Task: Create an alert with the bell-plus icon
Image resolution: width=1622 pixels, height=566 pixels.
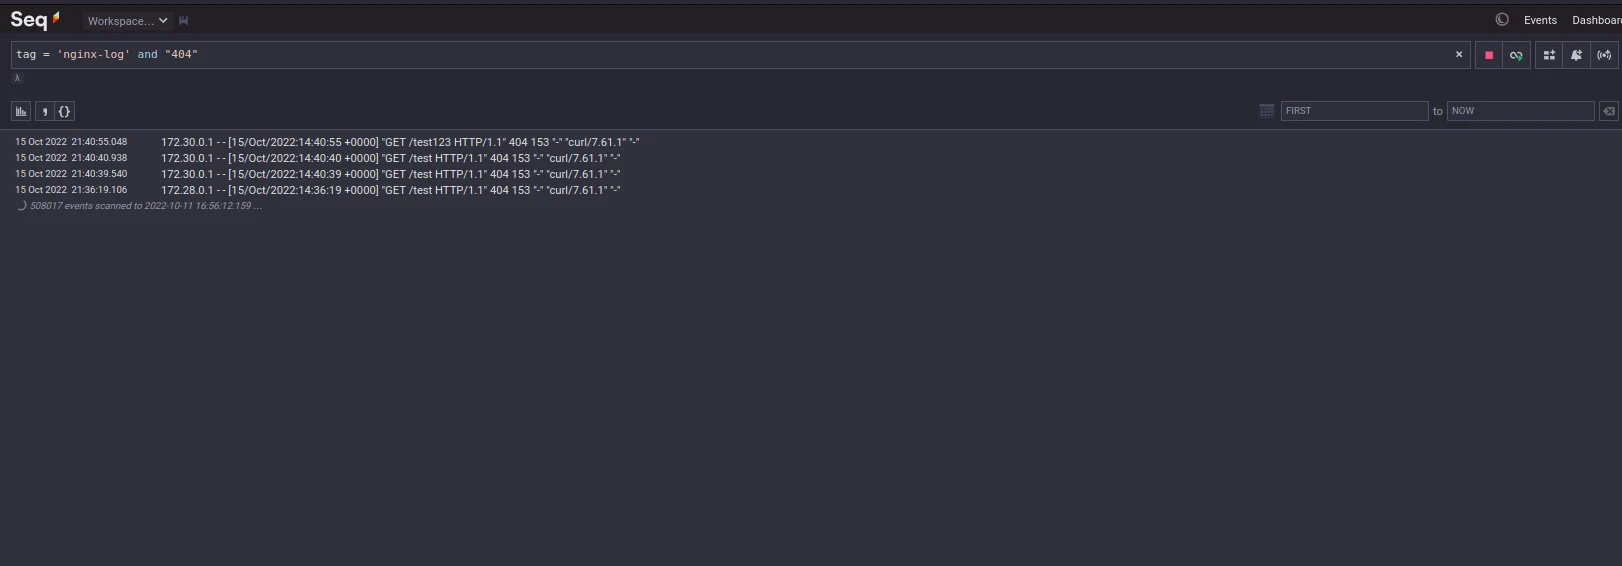Action: tap(1576, 55)
